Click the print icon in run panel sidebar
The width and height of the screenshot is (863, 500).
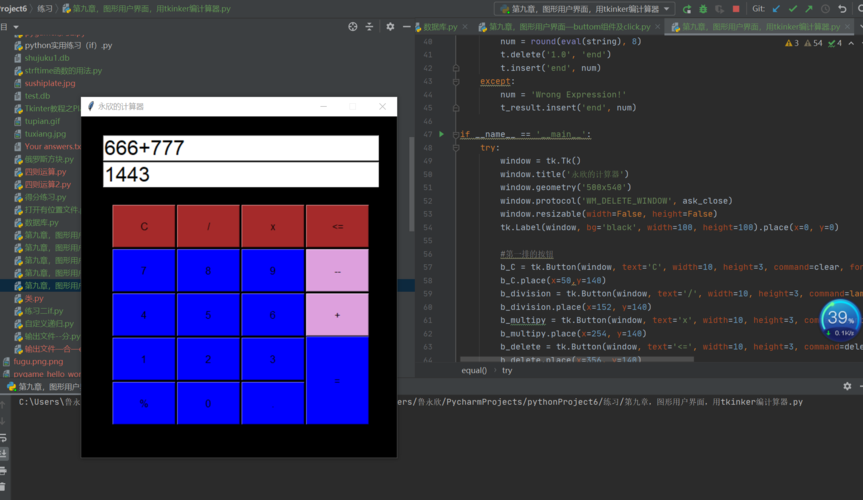point(3,470)
